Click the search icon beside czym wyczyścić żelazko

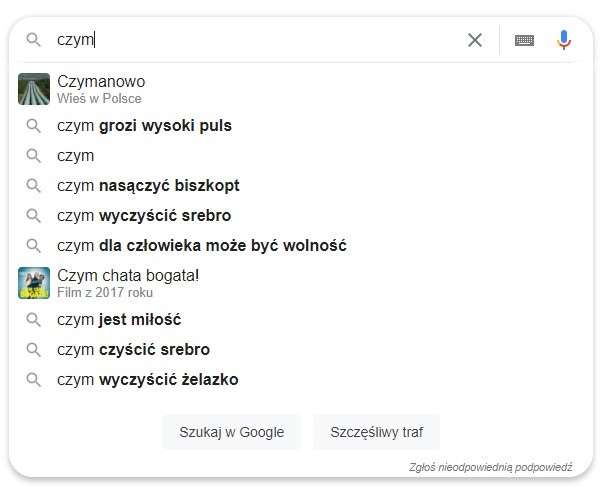coord(34,380)
